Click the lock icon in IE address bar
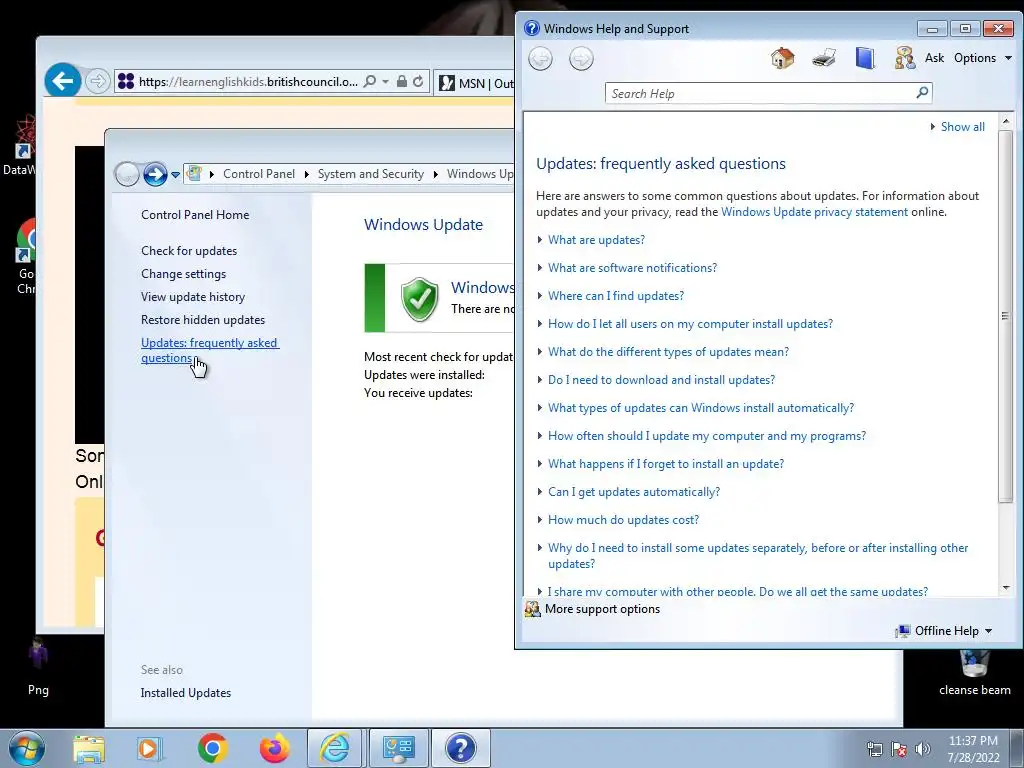1024x768 pixels. coord(402,82)
